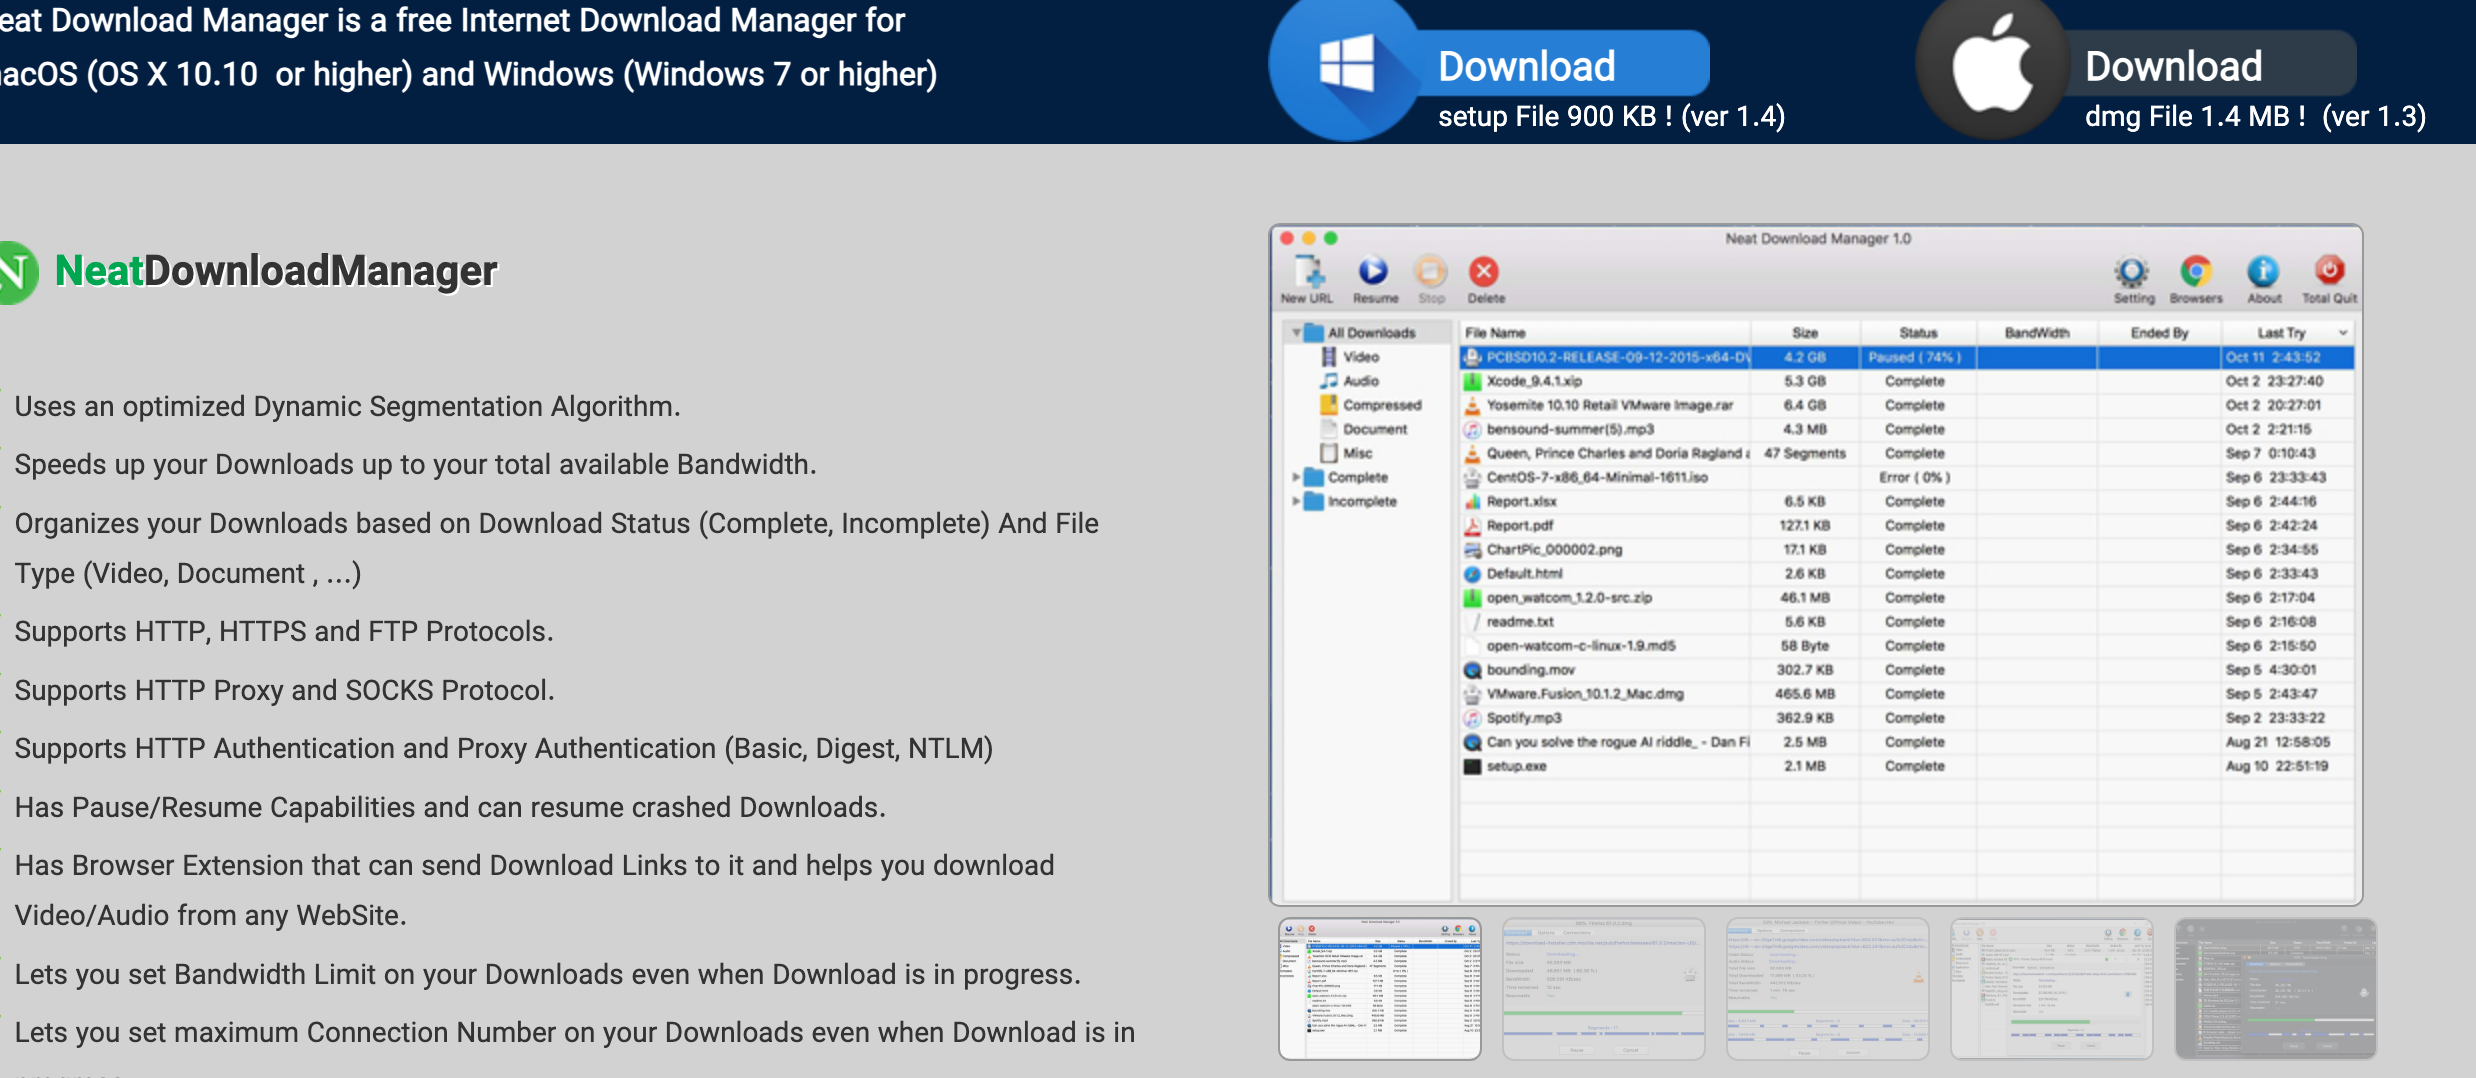The height and width of the screenshot is (1078, 2476).
Task: Open the fourth screenshot thumbnail
Action: click(2051, 988)
